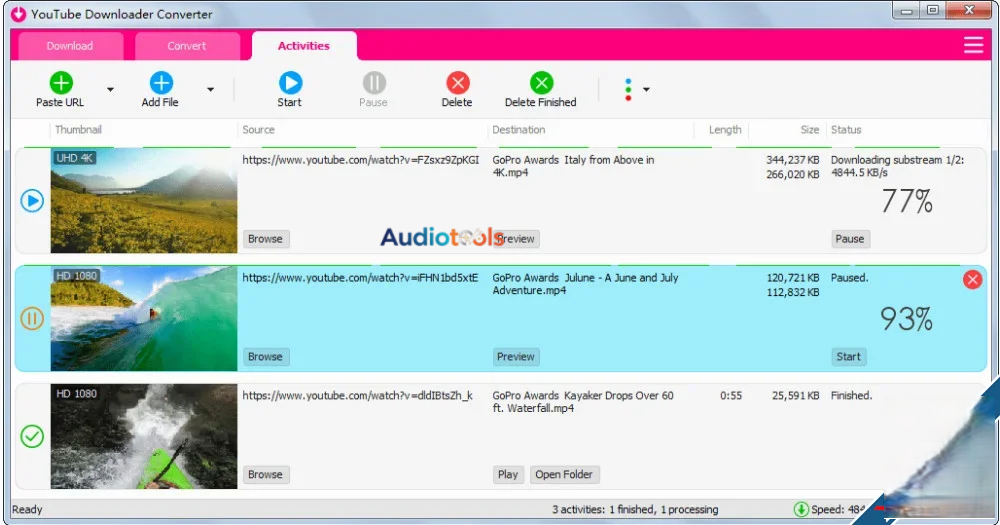Switch to the Download tab

click(70, 46)
